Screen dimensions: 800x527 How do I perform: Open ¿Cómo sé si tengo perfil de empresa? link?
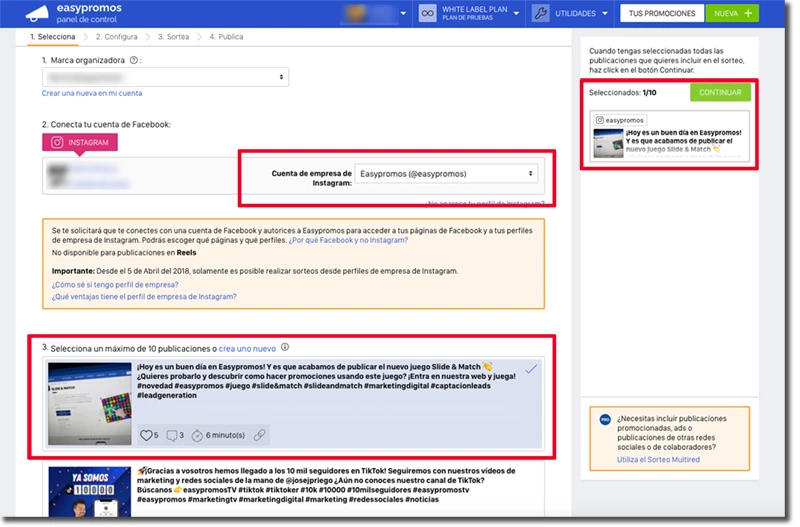[x=115, y=285]
